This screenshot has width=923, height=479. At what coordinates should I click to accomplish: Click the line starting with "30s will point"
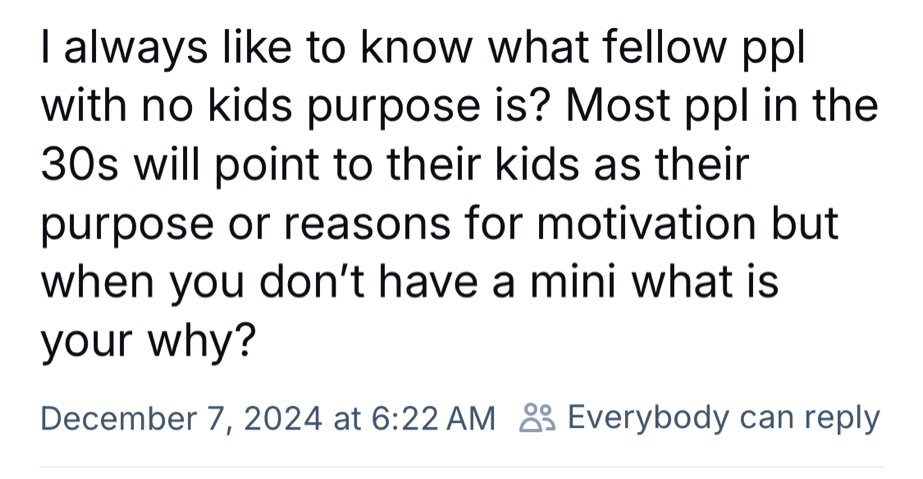394,165
